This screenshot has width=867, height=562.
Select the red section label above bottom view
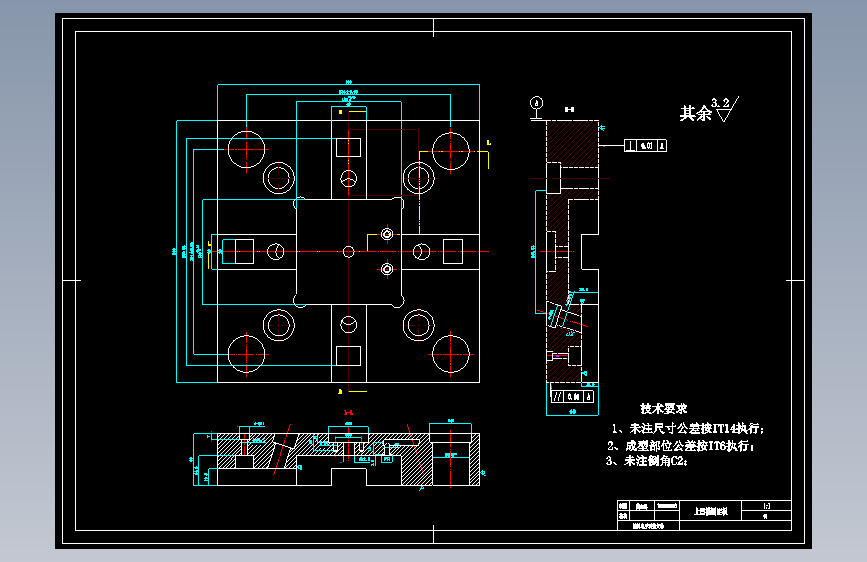pyautogui.click(x=348, y=413)
